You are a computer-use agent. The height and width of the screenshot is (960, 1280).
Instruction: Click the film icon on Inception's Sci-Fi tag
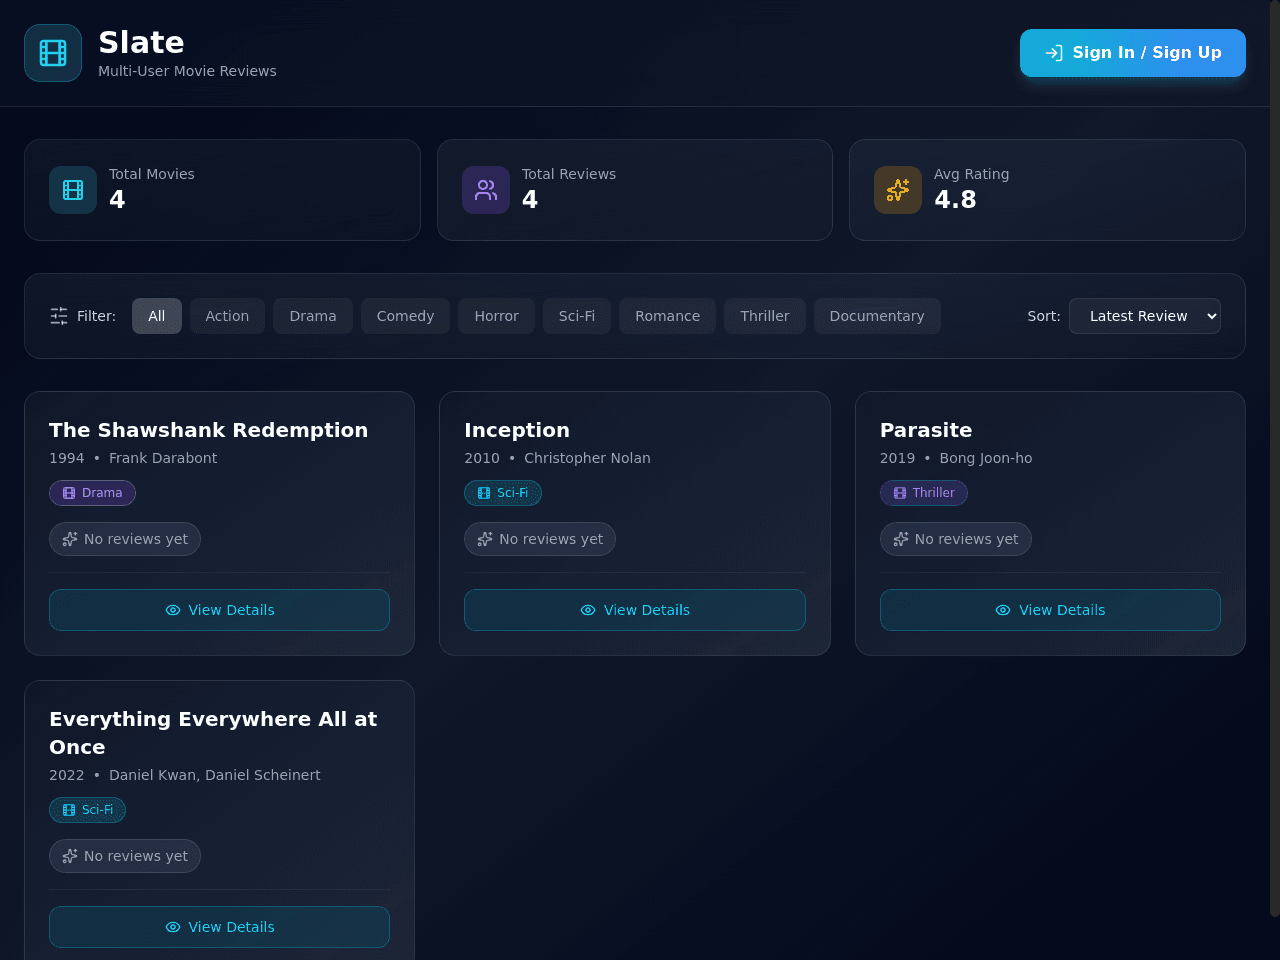(484, 493)
